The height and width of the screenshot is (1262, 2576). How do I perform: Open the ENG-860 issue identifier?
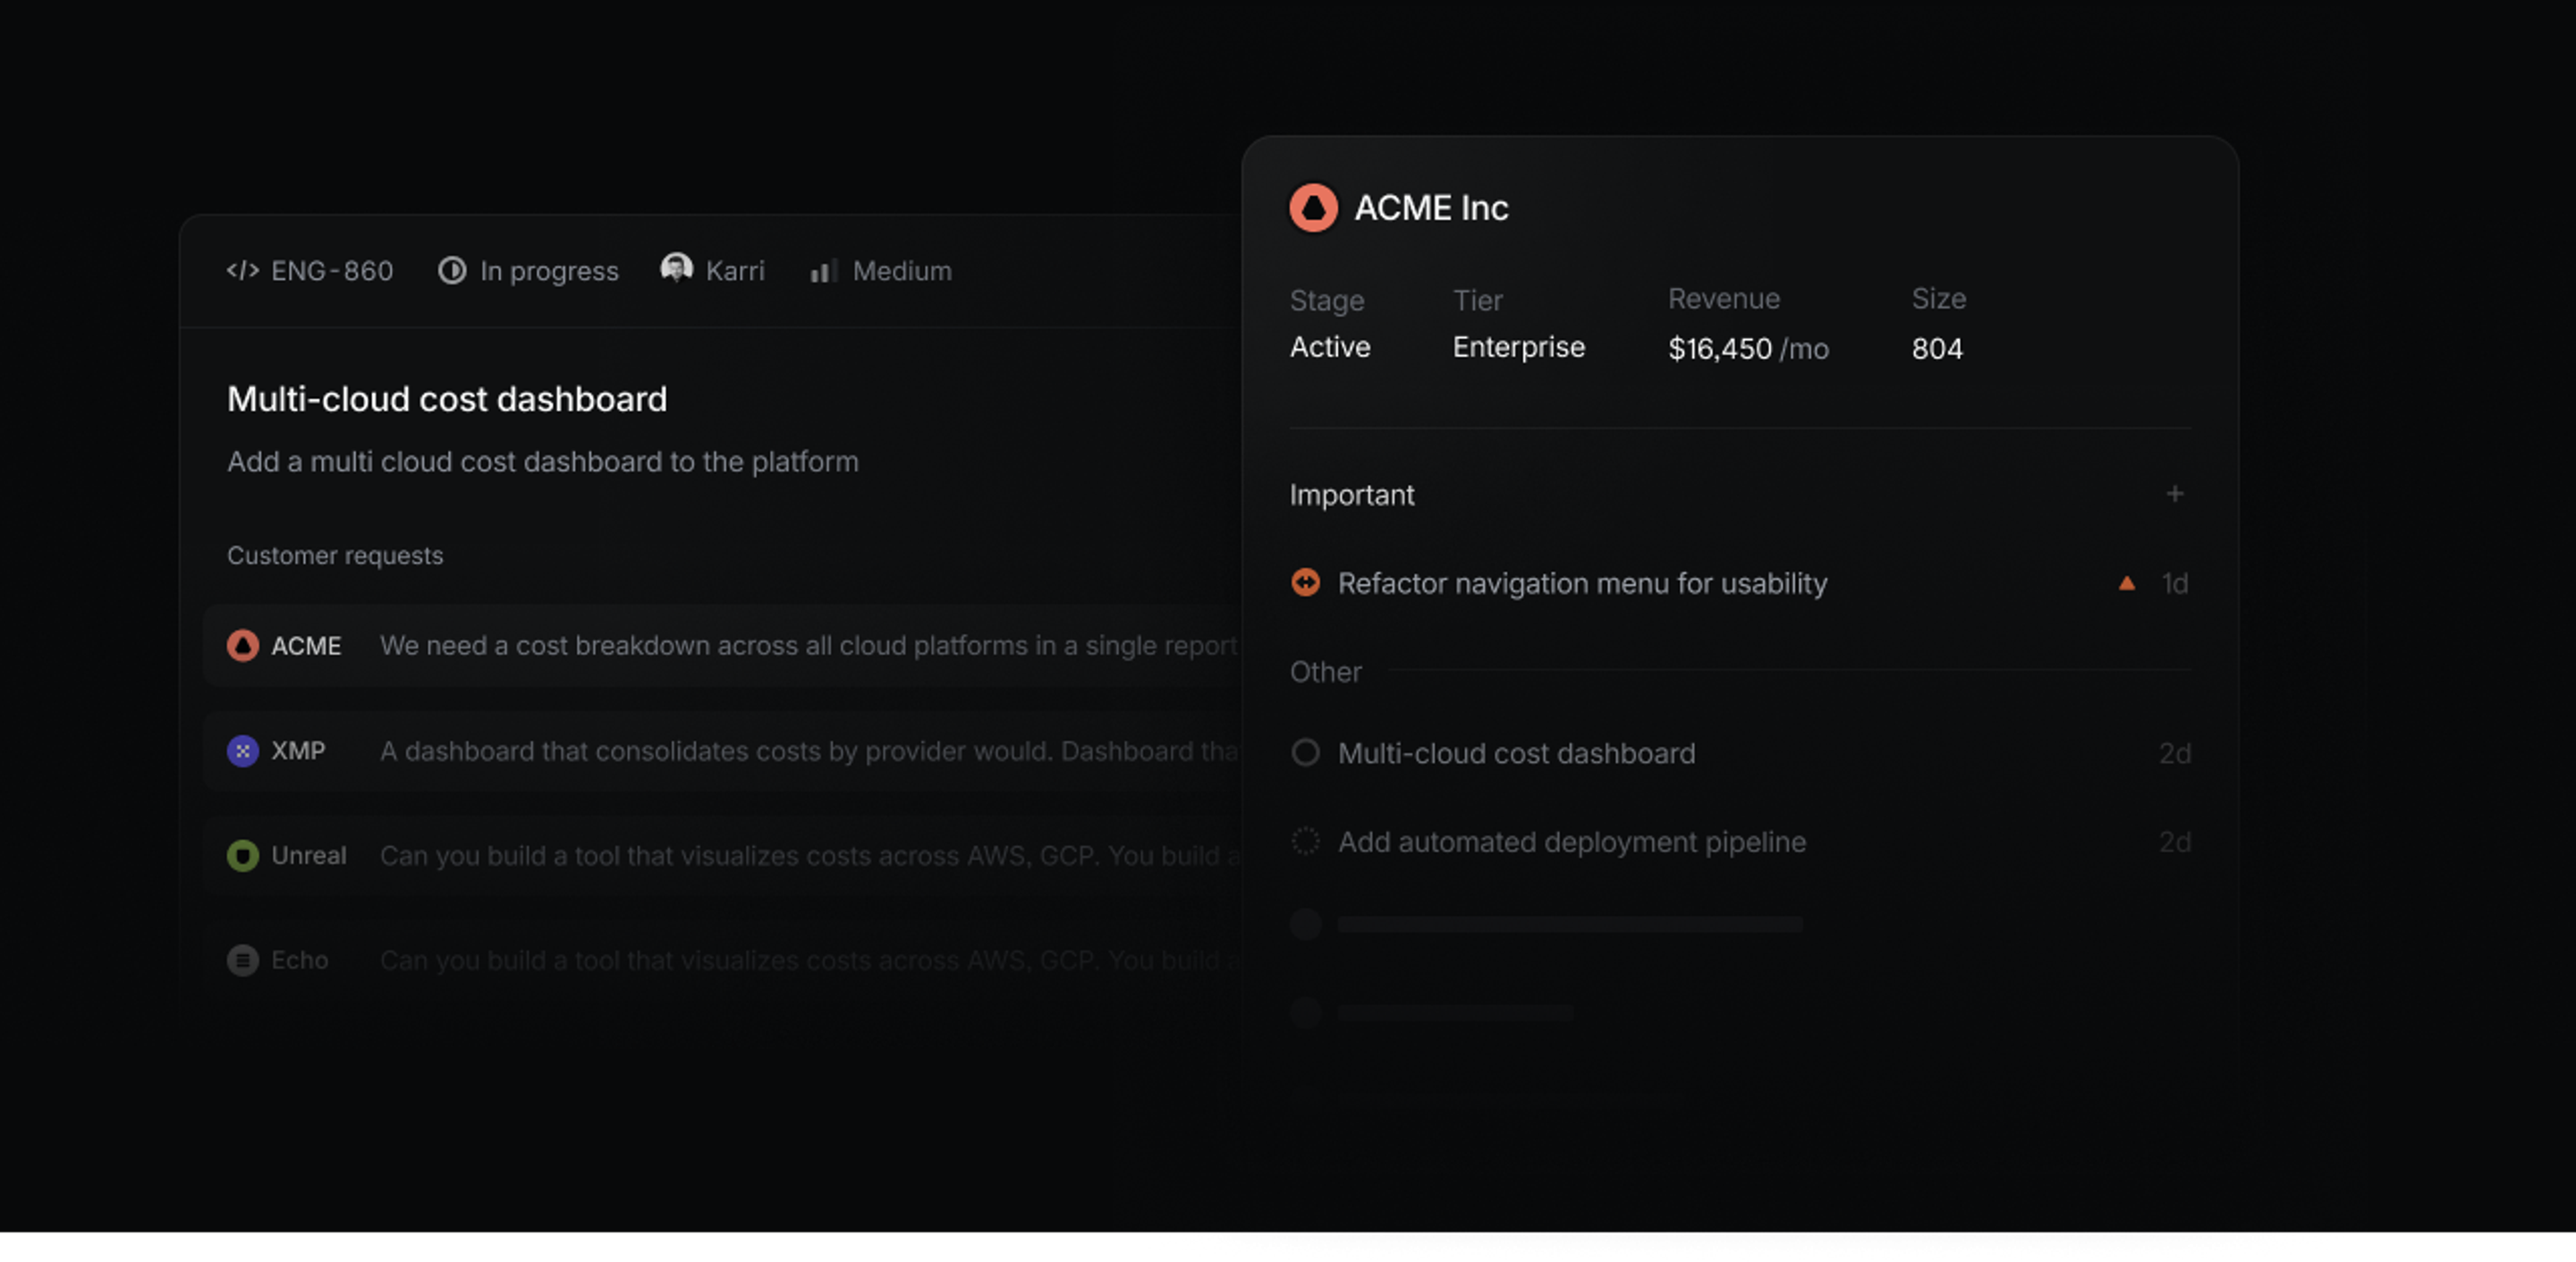pos(332,271)
